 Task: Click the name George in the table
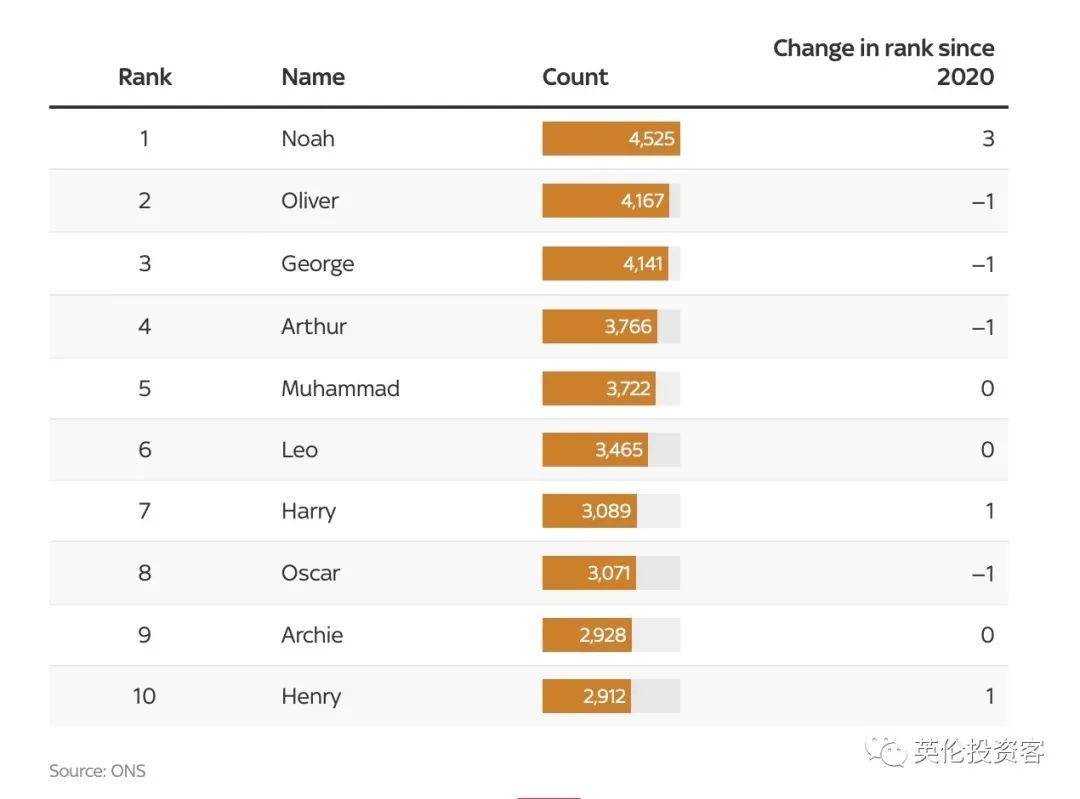[x=317, y=264]
